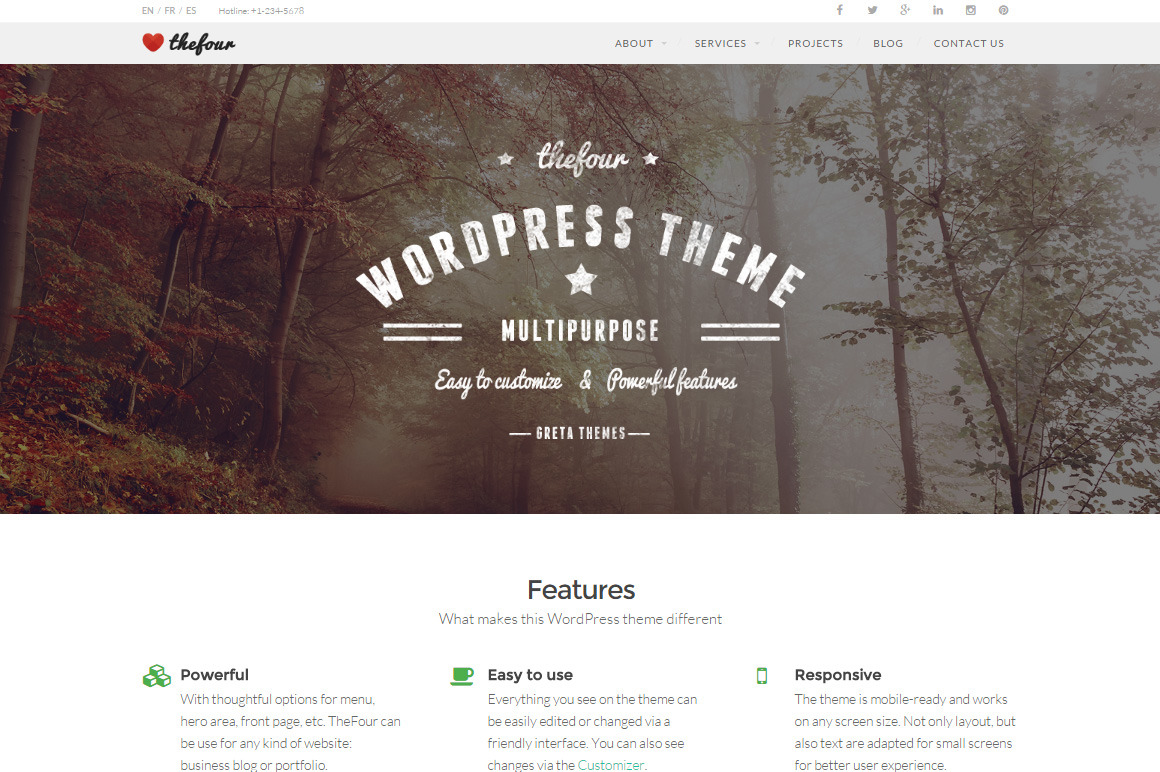1160x772 pixels.
Task: Click the red heart thefour logo
Action: coord(188,43)
